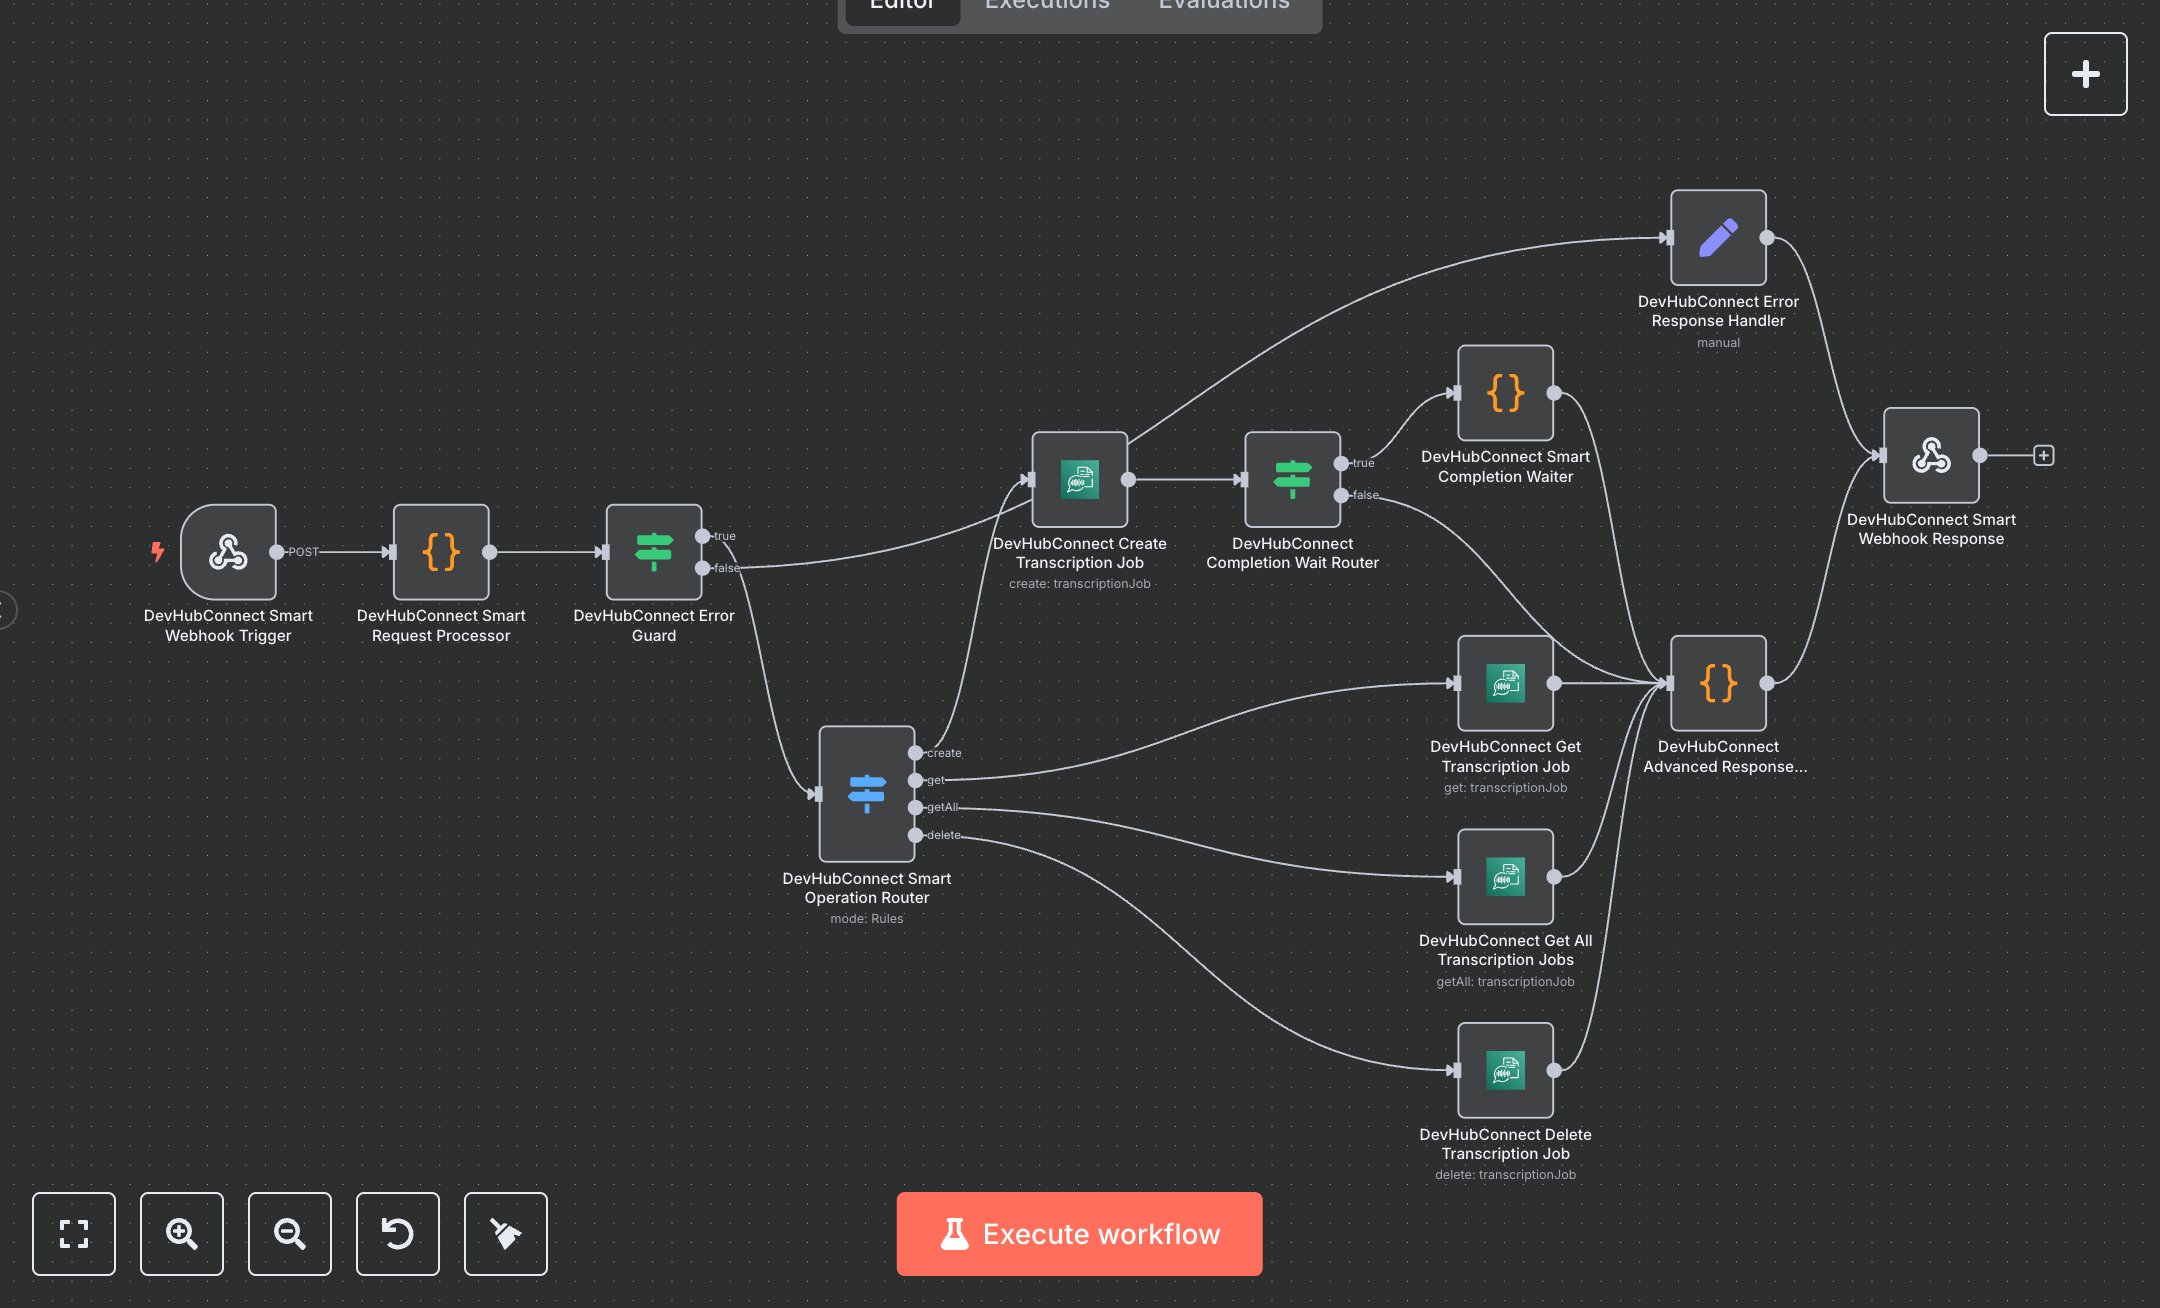Open the add node plus button
This screenshot has height=1308, width=2160.
point(2085,74)
